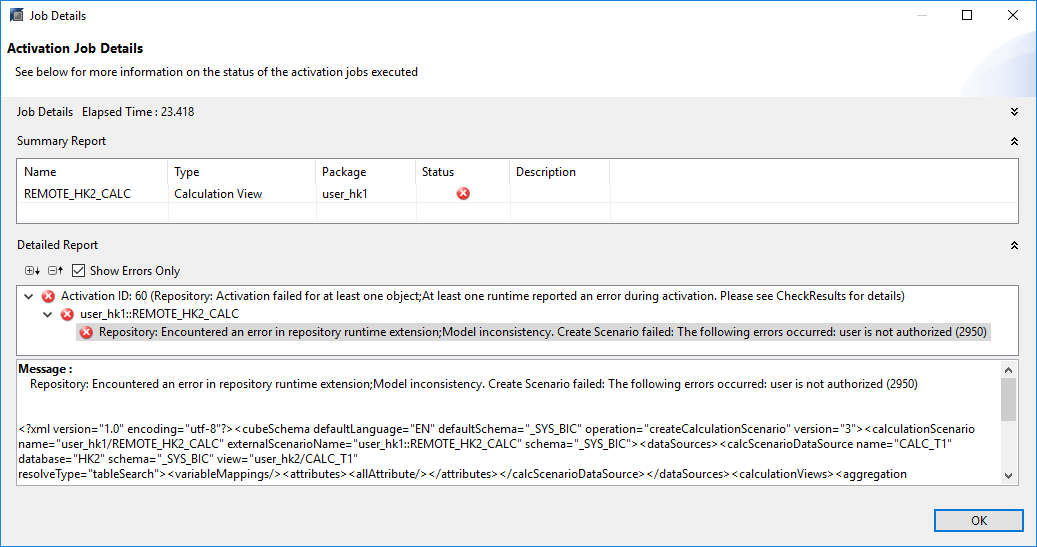Click the expand all icon in Detailed Report
Screen dimensions: 1037x547
click(32, 271)
